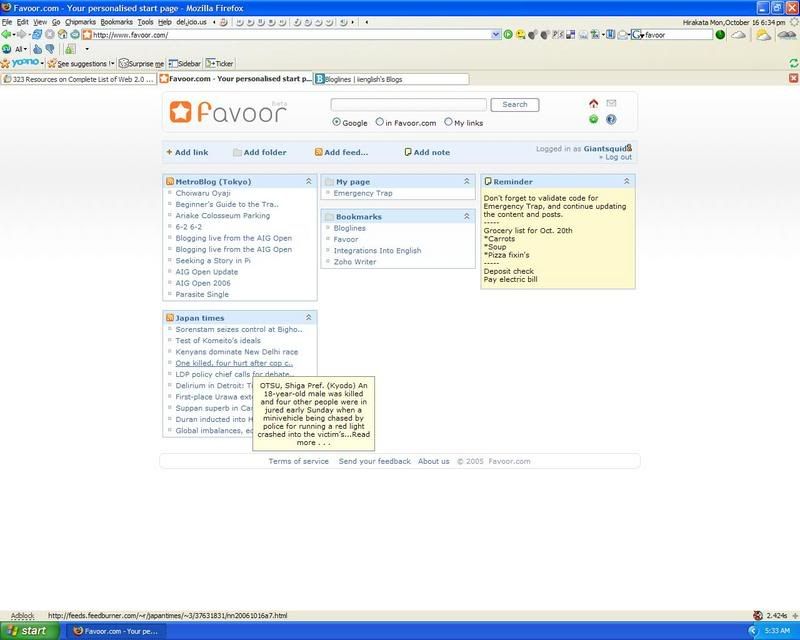Image resolution: width=800 pixels, height=640 pixels.
Task: Click StumbleUpon thumbs up icon
Action: [38, 49]
